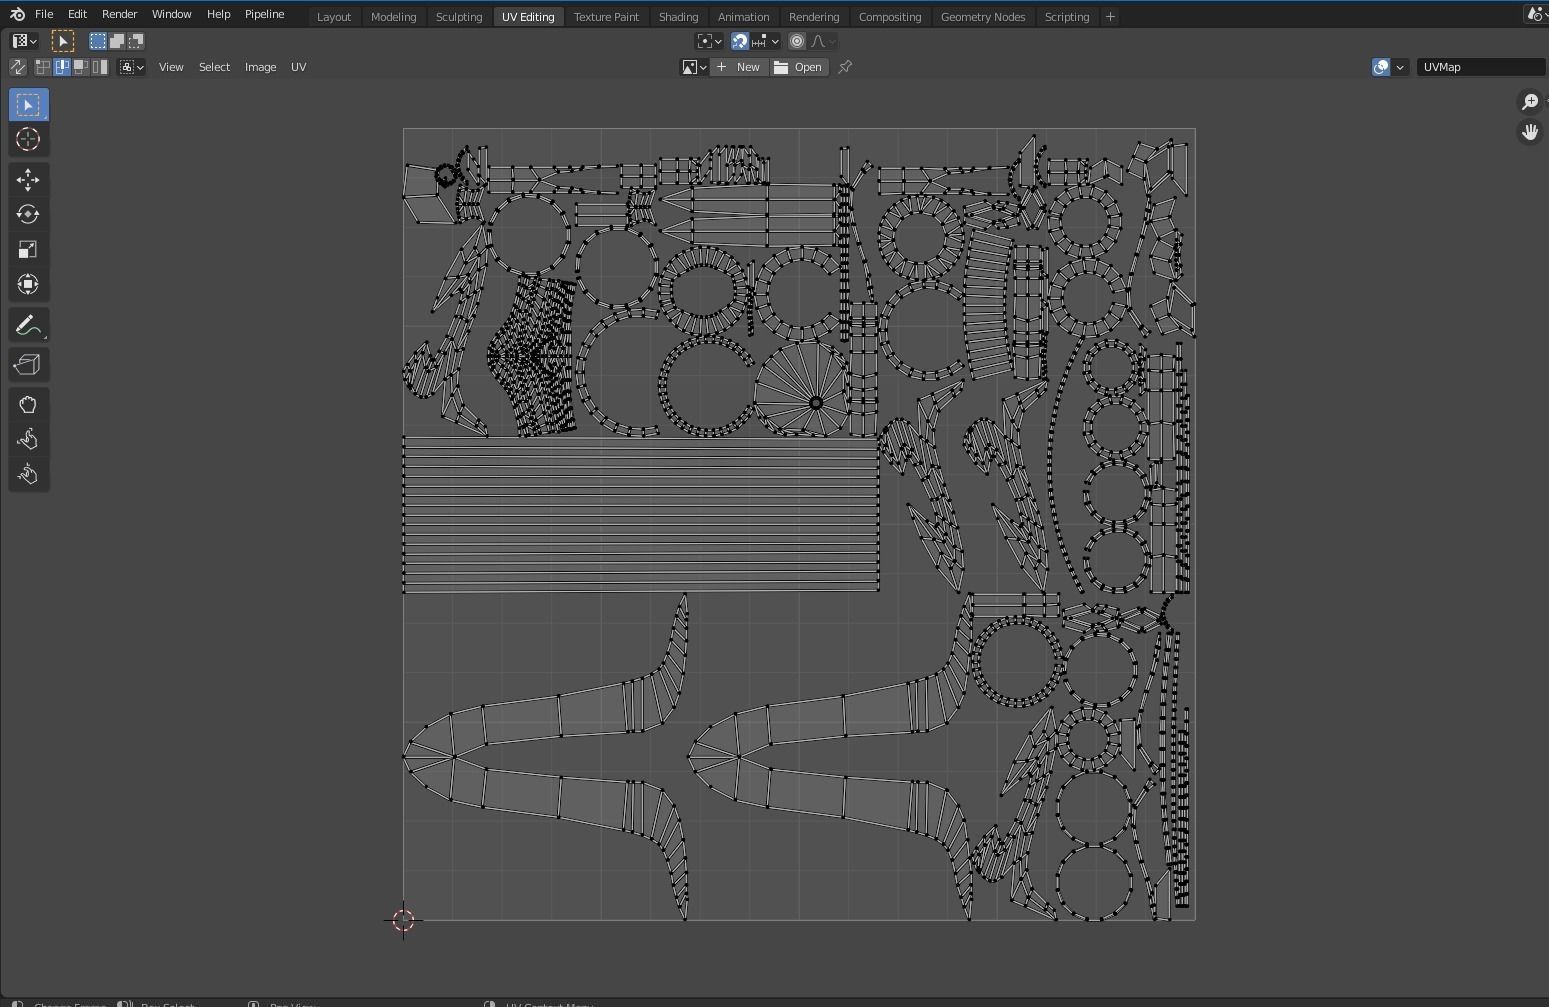Click the Blender logo menu
Image resolution: width=1549 pixels, height=1007 pixels.
(x=17, y=14)
